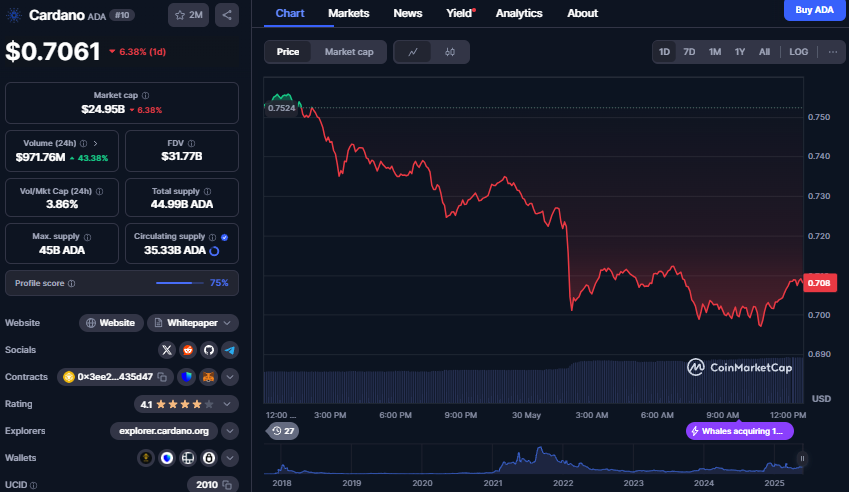Screen dimensions: 849x492
Task: Toggle LOG scale on chart
Action: point(799,52)
